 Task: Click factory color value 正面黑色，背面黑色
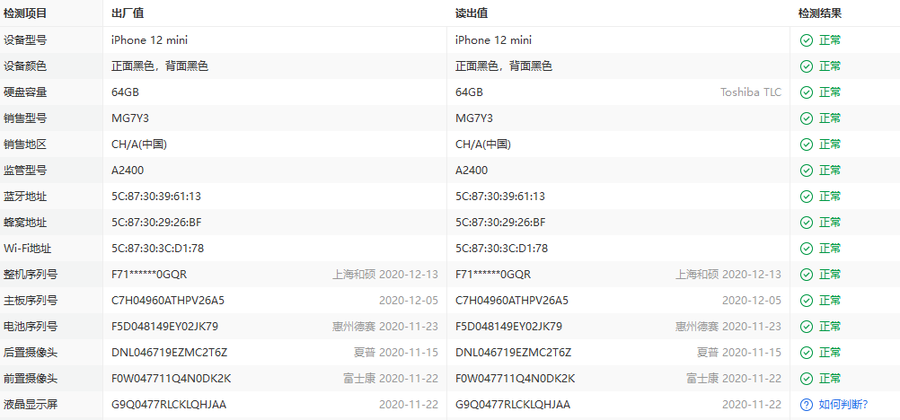click(160, 66)
